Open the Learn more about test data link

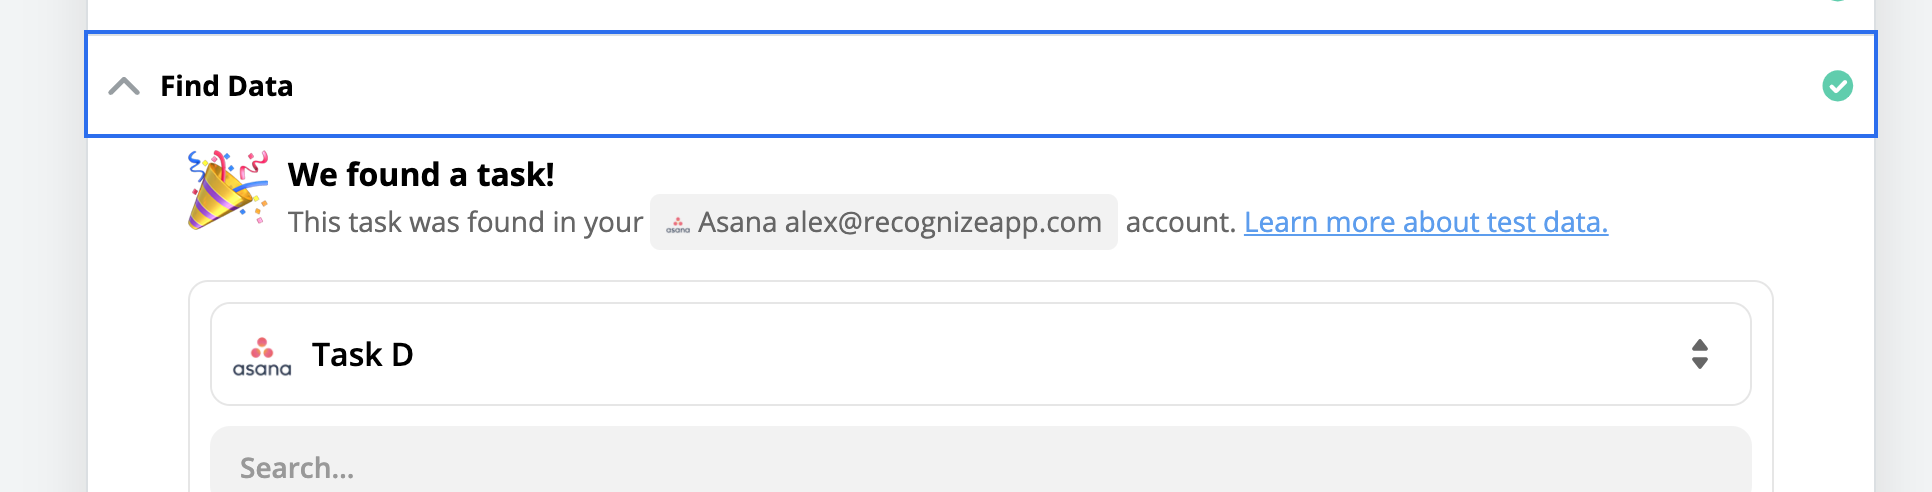point(1425,222)
